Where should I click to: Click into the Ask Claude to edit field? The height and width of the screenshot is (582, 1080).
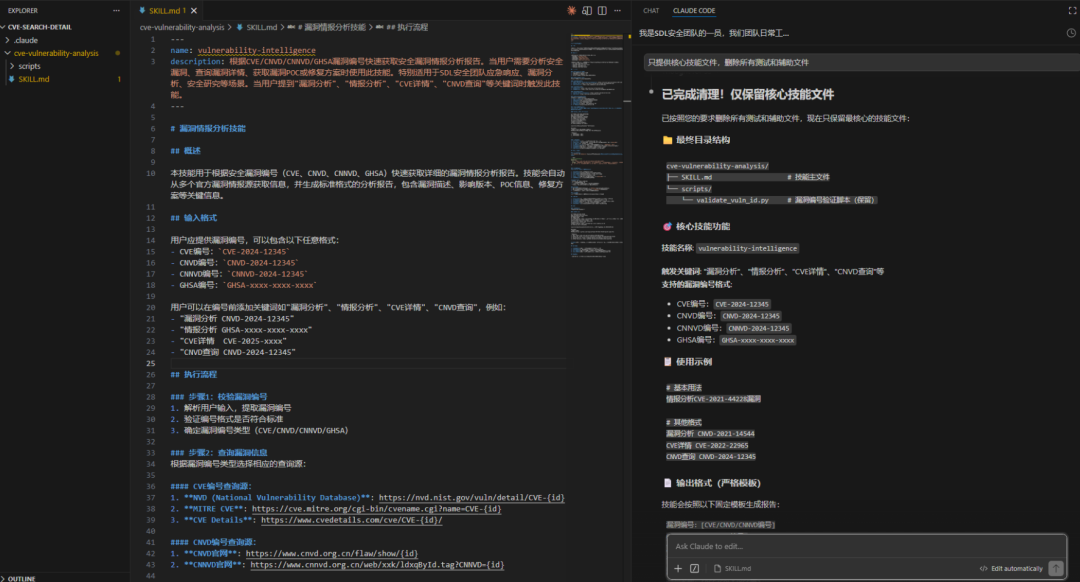coord(866,546)
